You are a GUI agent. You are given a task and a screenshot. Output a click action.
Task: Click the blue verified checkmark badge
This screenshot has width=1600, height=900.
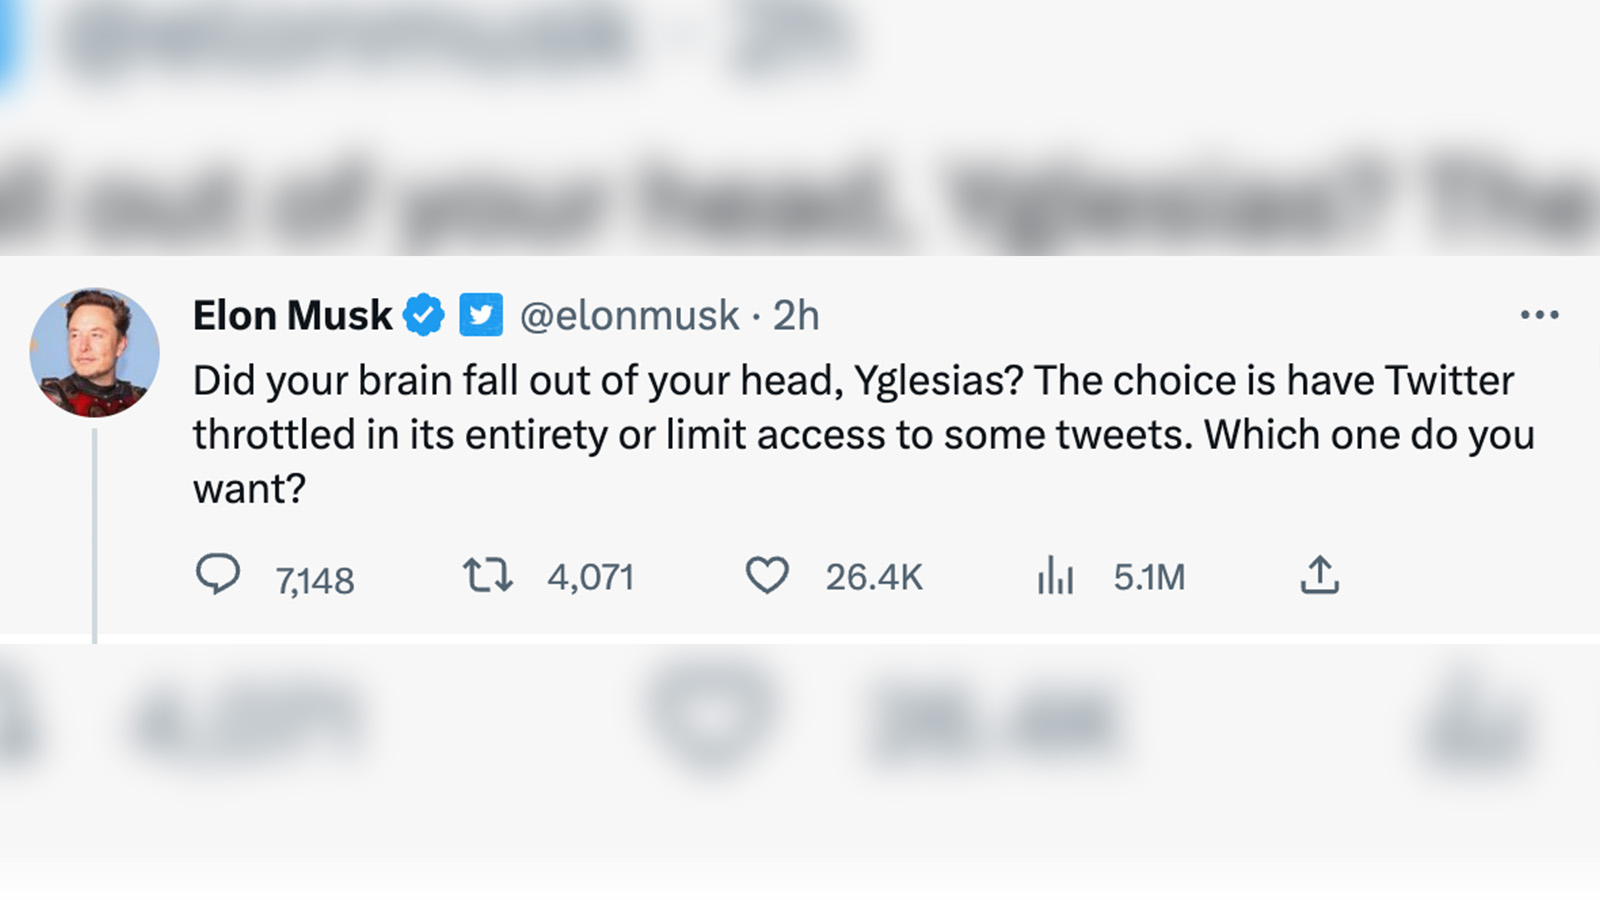point(424,316)
